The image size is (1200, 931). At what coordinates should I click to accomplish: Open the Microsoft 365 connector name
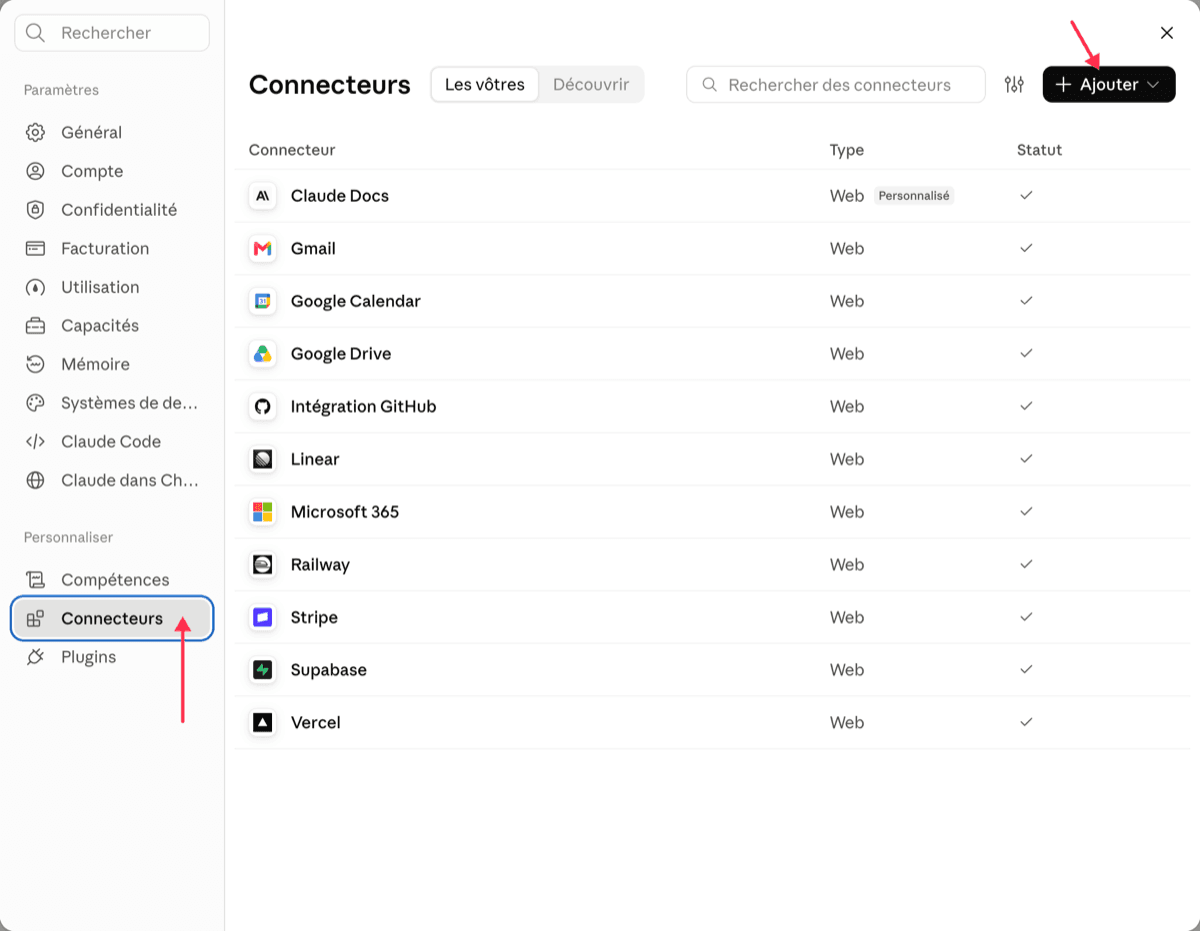point(345,512)
